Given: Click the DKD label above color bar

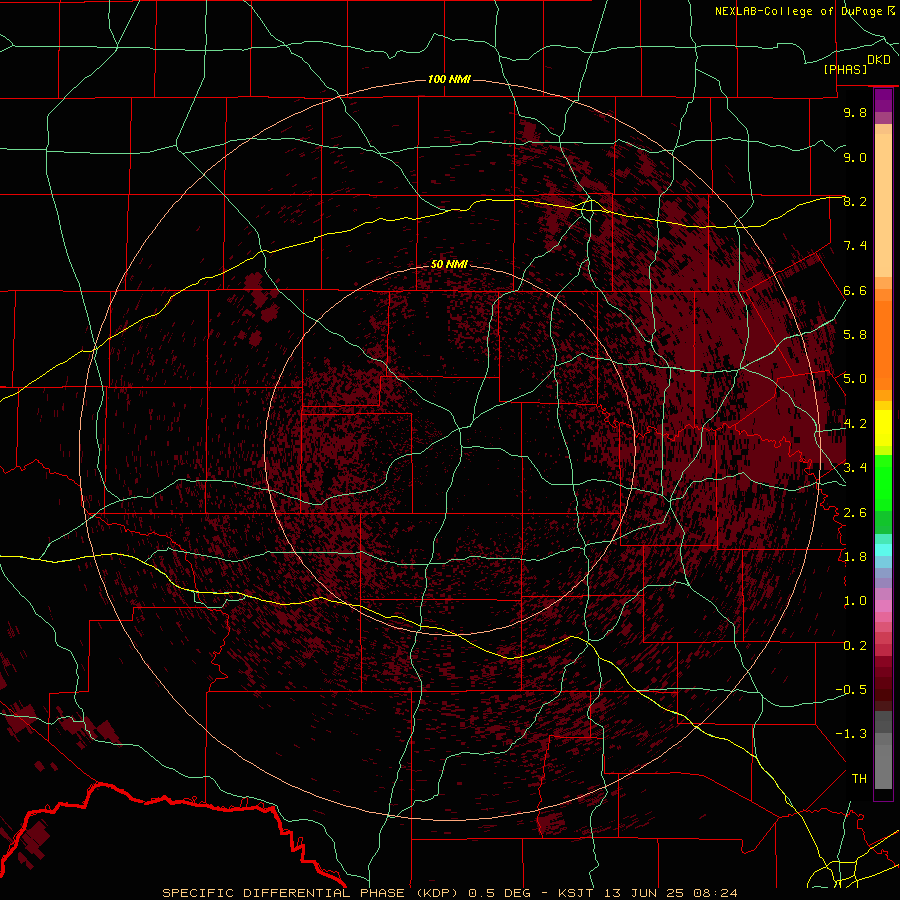Looking at the screenshot, I should coord(879,60).
